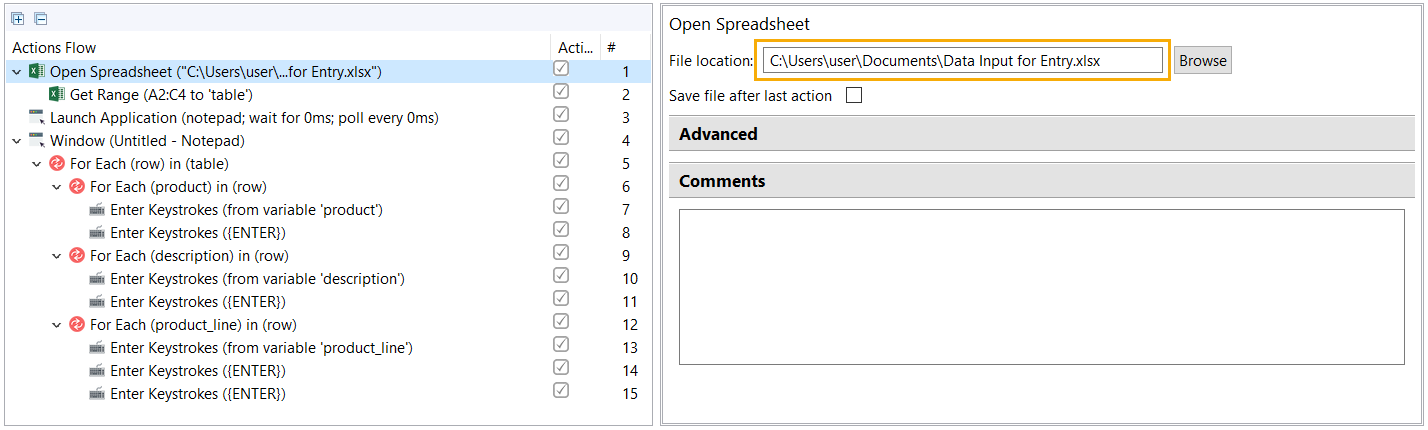Click the Comments section header
The image size is (1428, 430).
[x=1042, y=181]
